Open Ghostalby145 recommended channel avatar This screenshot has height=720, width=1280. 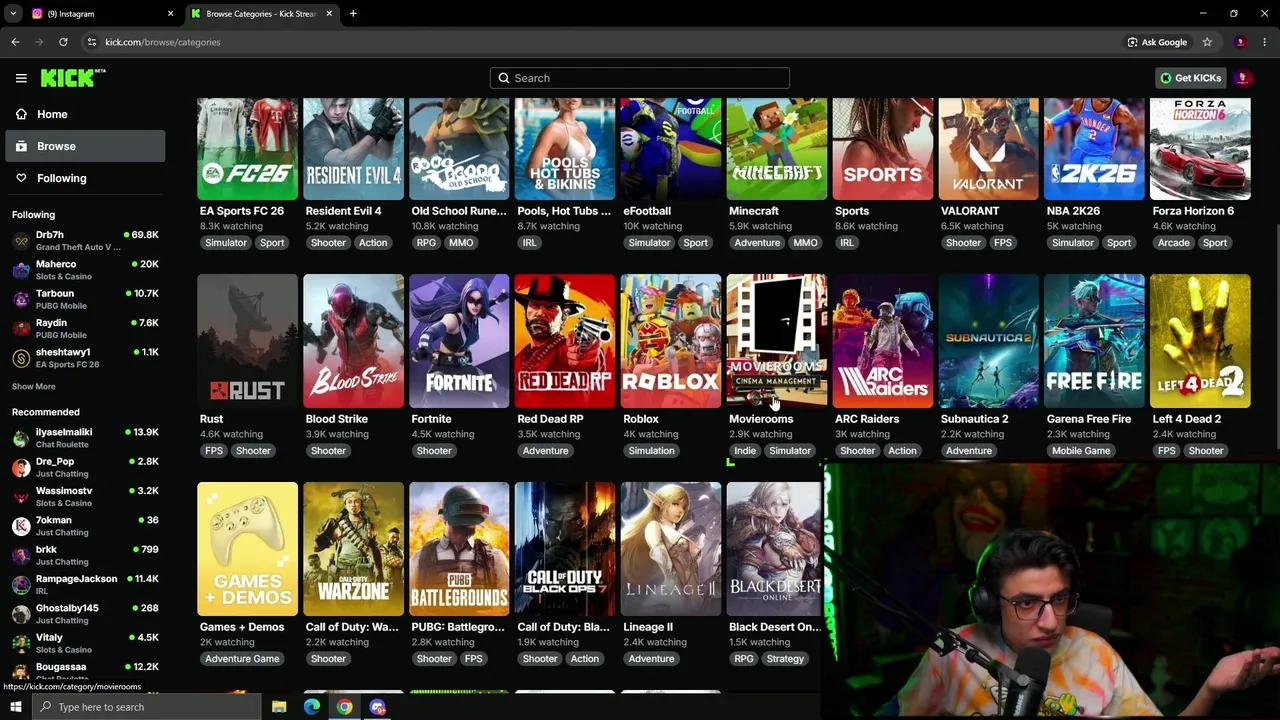[x=21, y=614]
